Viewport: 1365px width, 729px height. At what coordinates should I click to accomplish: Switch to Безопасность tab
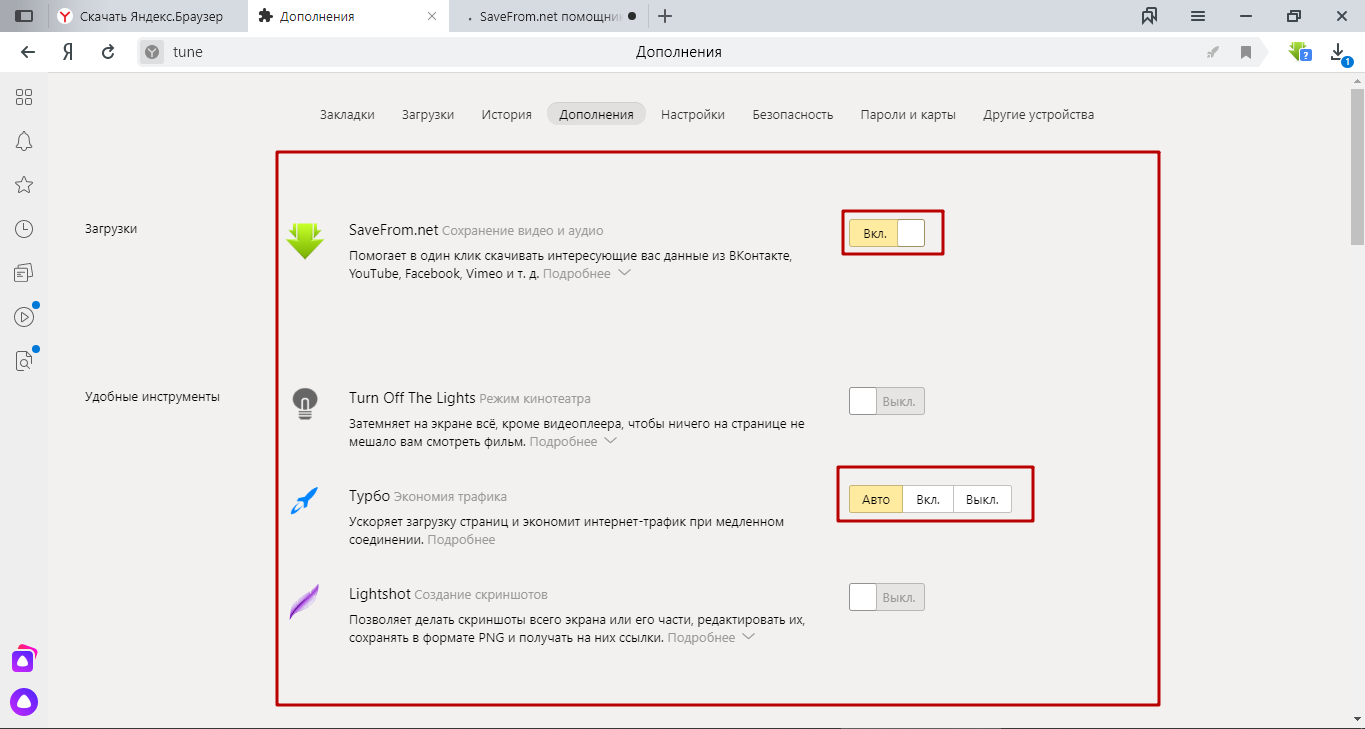point(793,114)
